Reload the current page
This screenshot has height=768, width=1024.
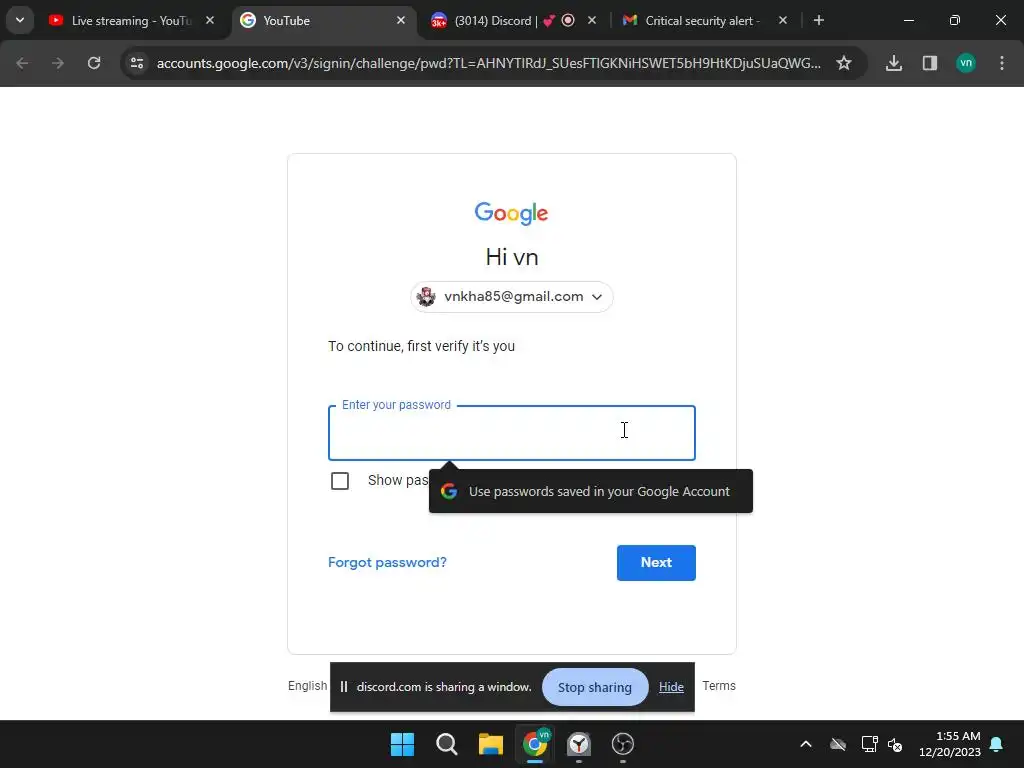pos(94,63)
